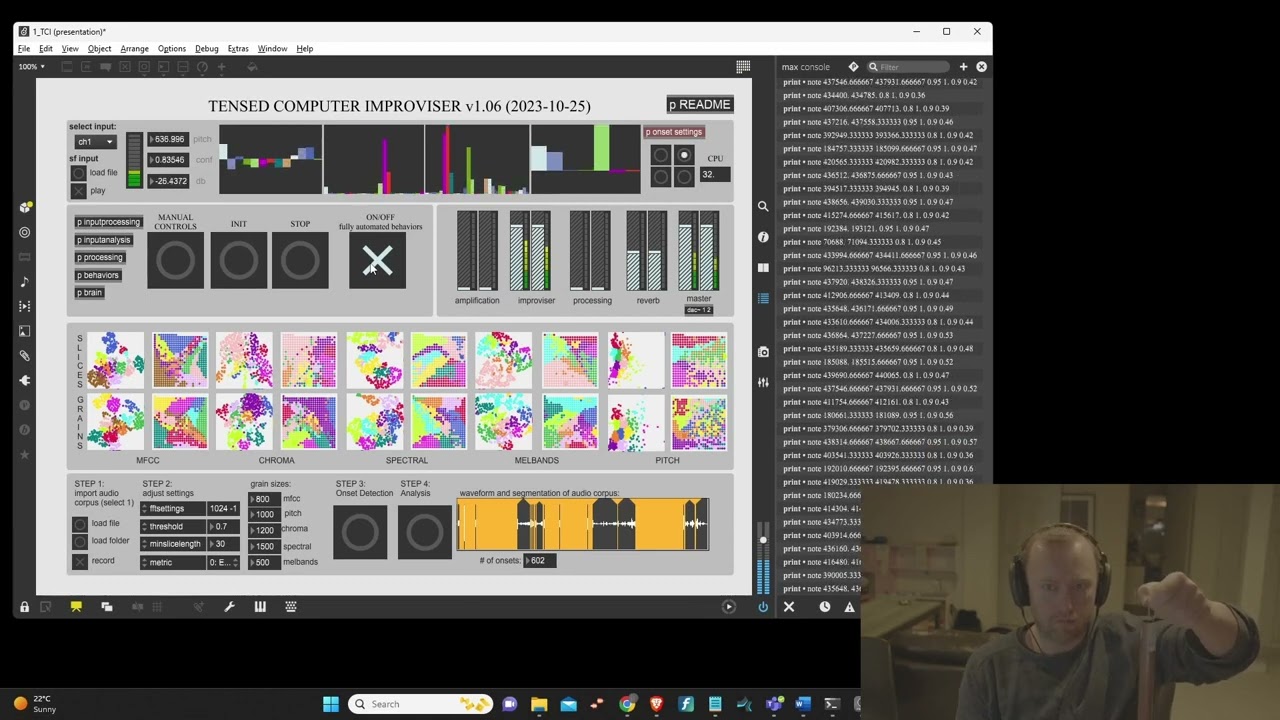Open the minslicelength dropdown
The height and width of the screenshot is (720, 1280).
172,544
